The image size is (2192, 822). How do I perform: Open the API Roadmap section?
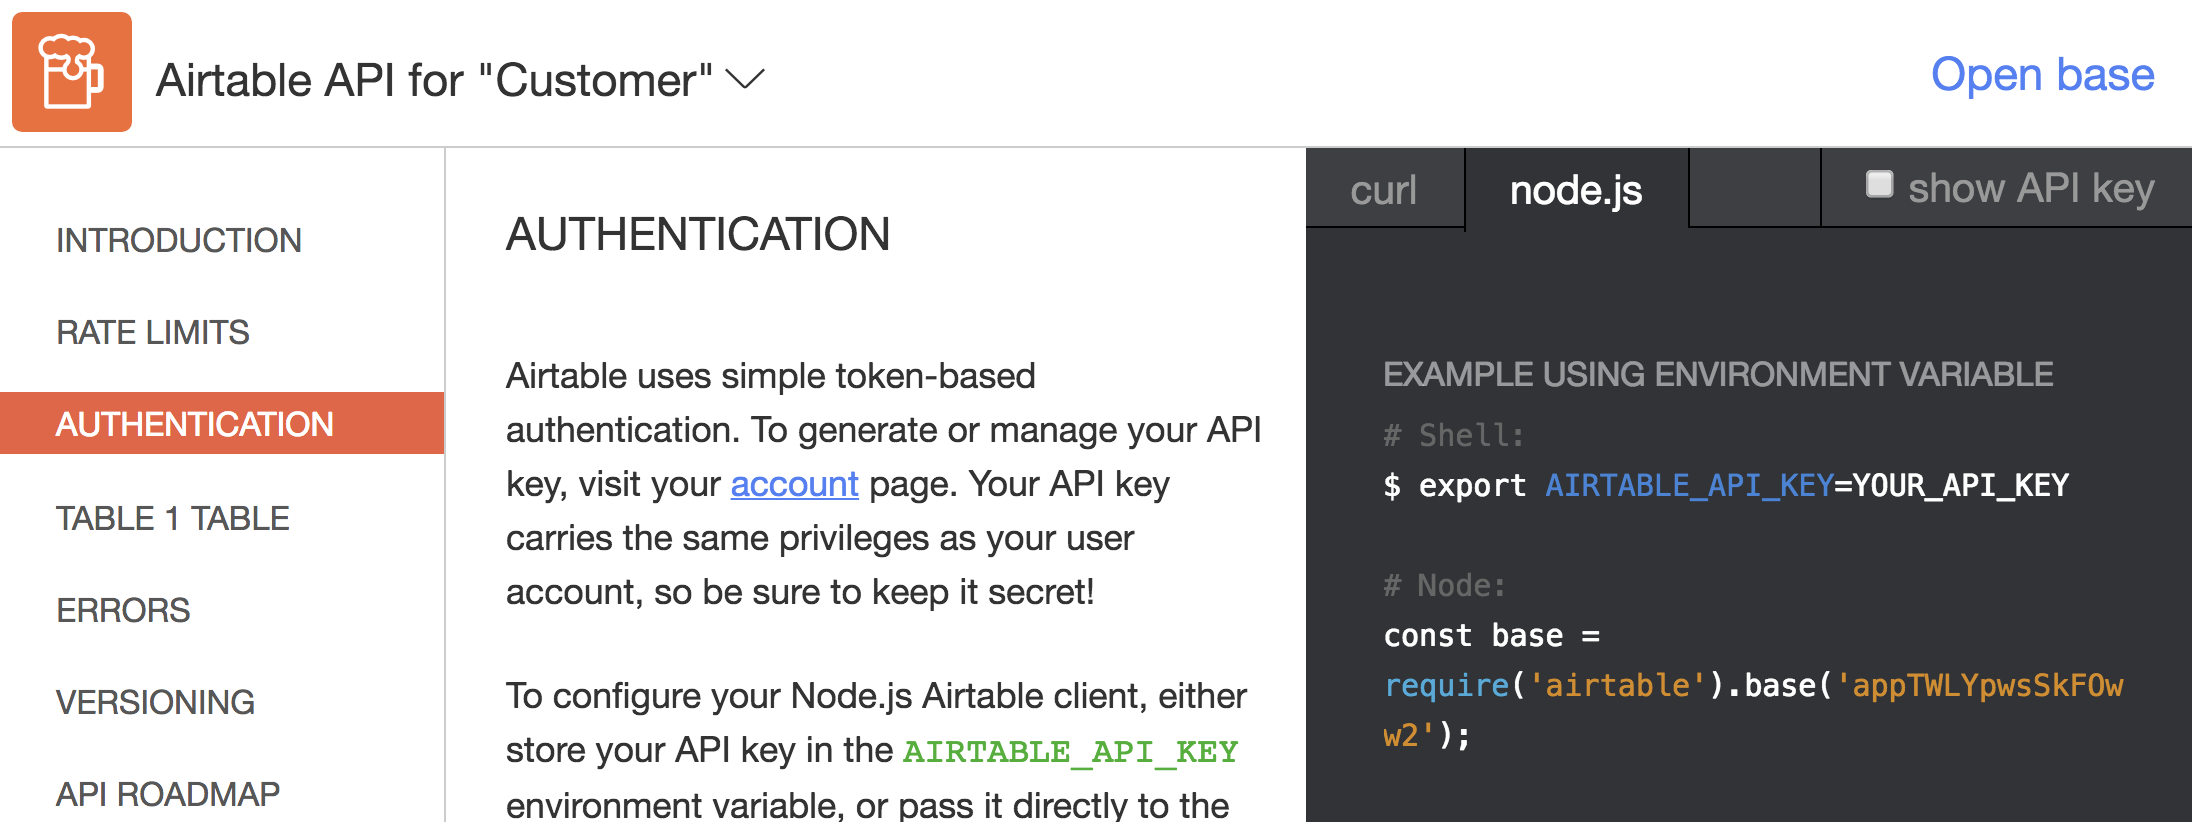[x=168, y=794]
